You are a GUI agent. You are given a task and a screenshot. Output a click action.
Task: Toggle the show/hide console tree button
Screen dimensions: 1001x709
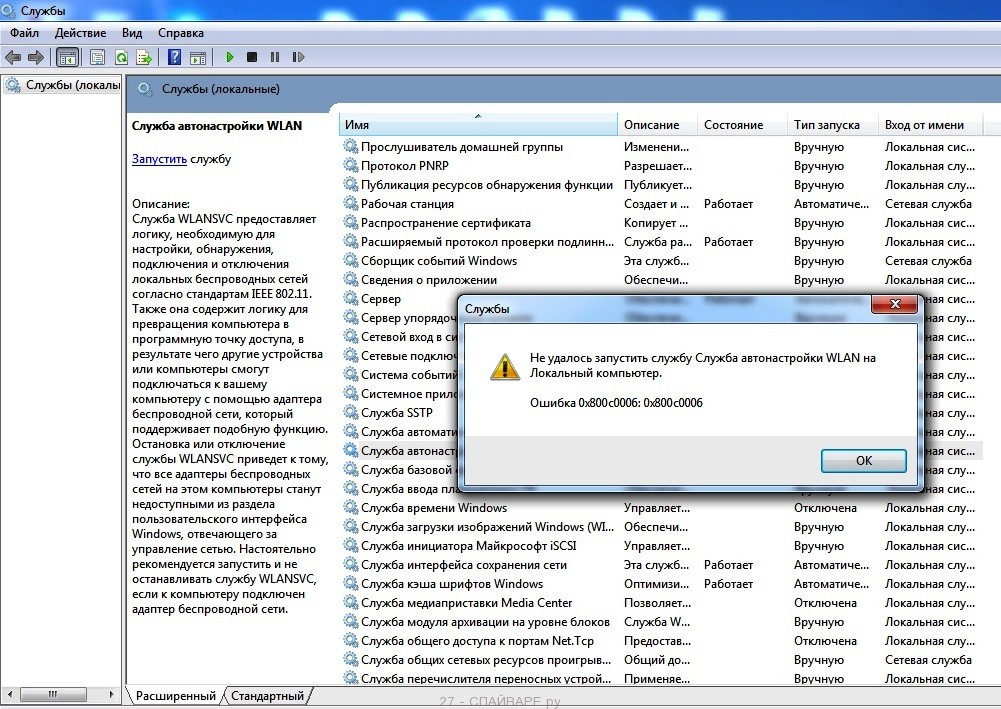68,57
